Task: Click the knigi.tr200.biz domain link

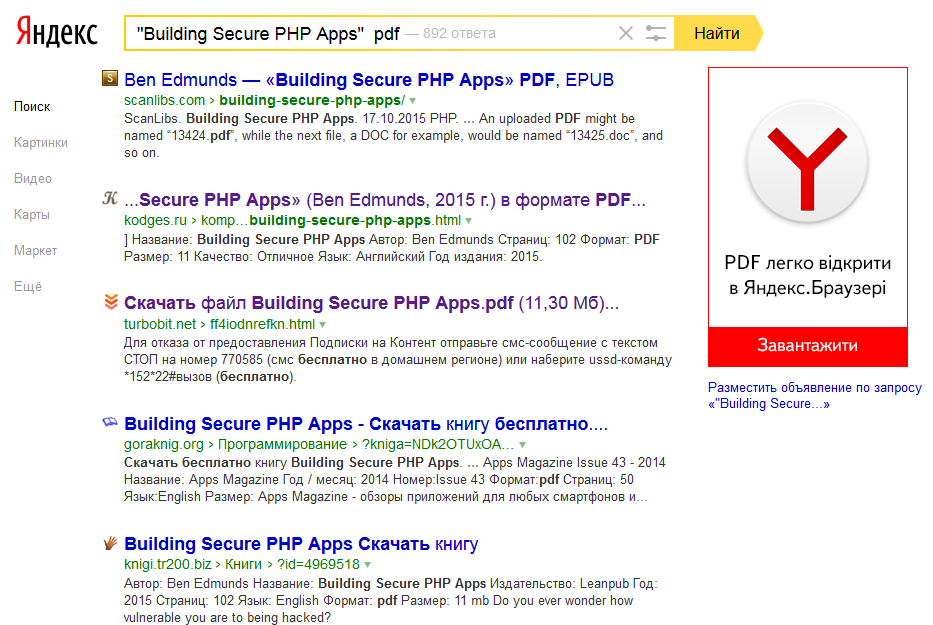Action: pos(167,564)
